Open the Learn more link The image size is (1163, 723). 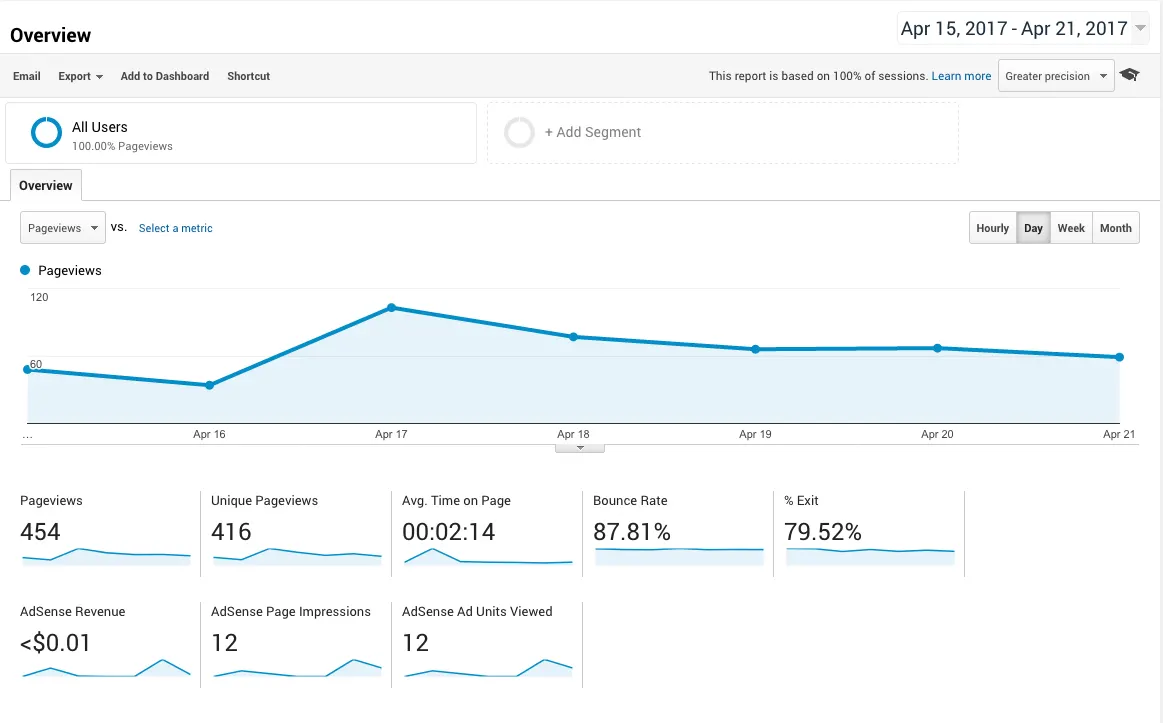click(961, 76)
